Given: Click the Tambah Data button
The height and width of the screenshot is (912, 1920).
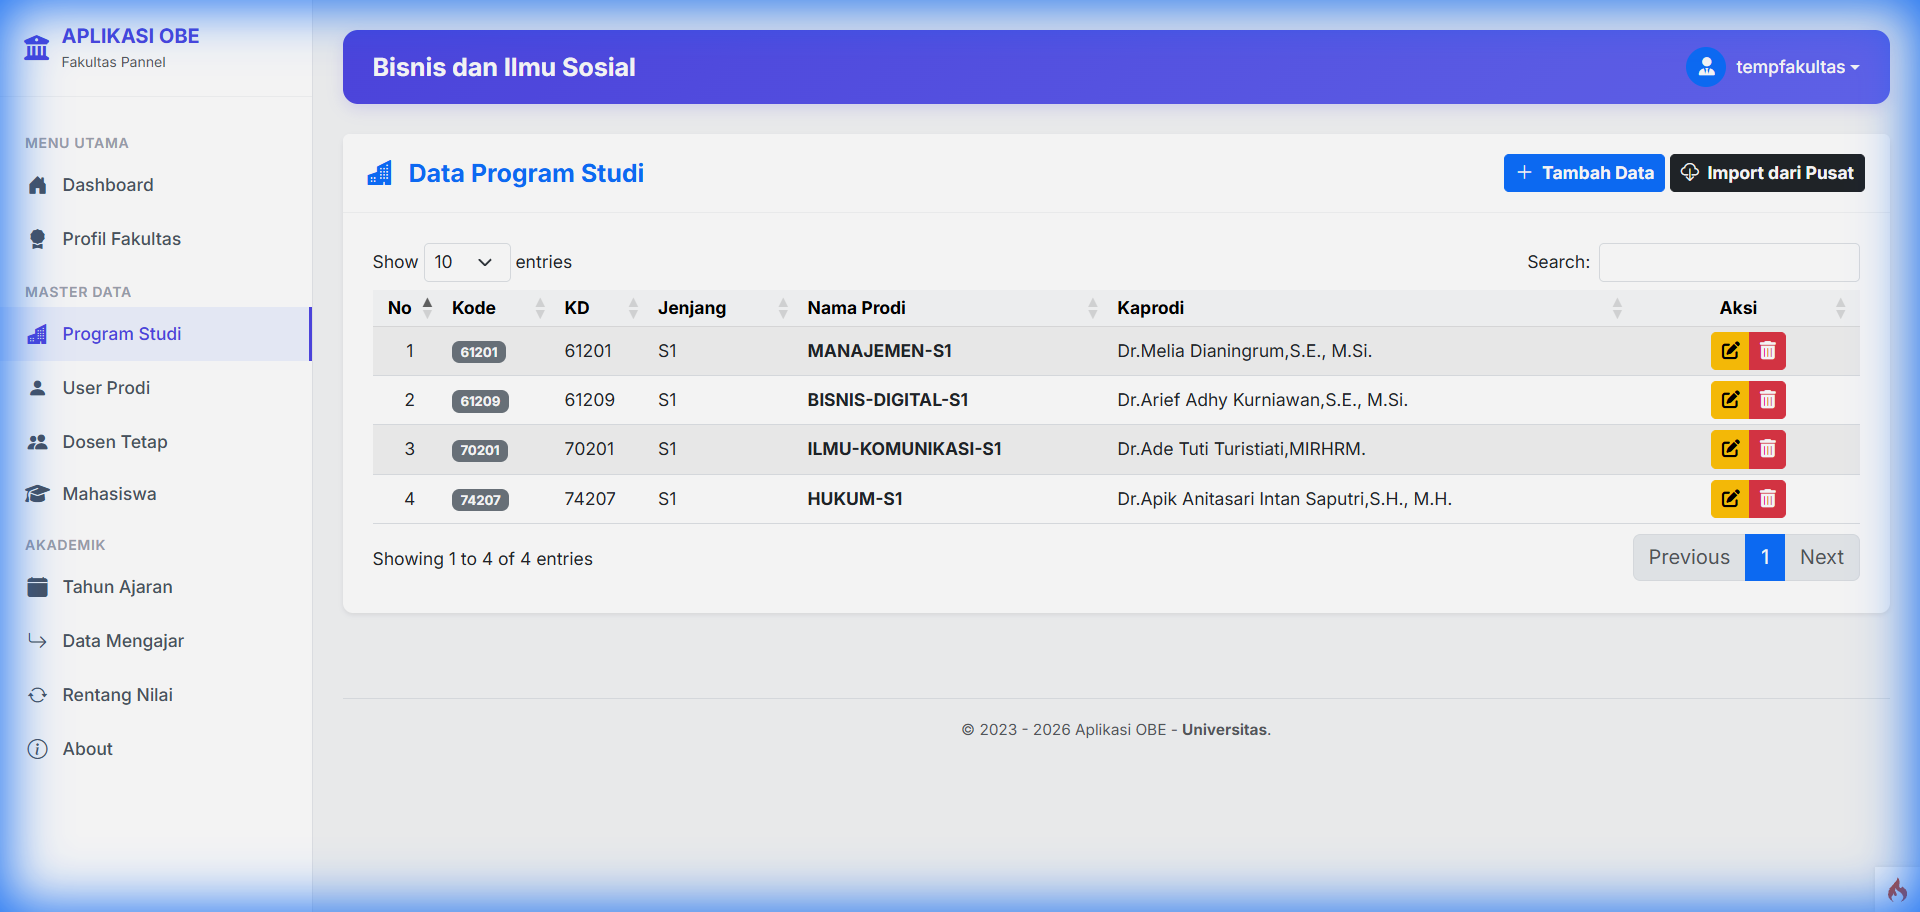Looking at the screenshot, I should coord(1583,173).
